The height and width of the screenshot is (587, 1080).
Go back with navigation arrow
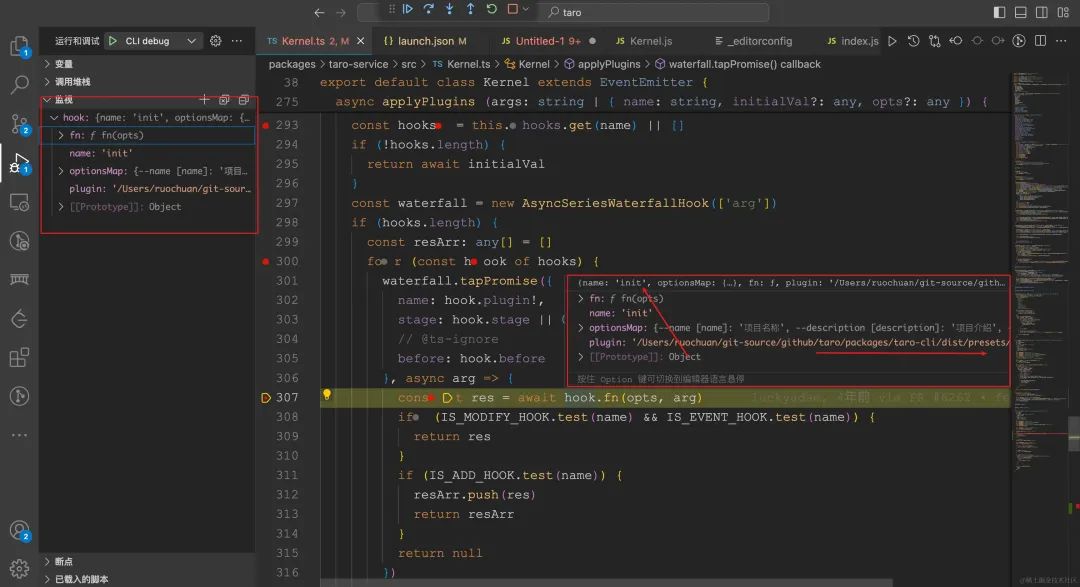(319, 12)
